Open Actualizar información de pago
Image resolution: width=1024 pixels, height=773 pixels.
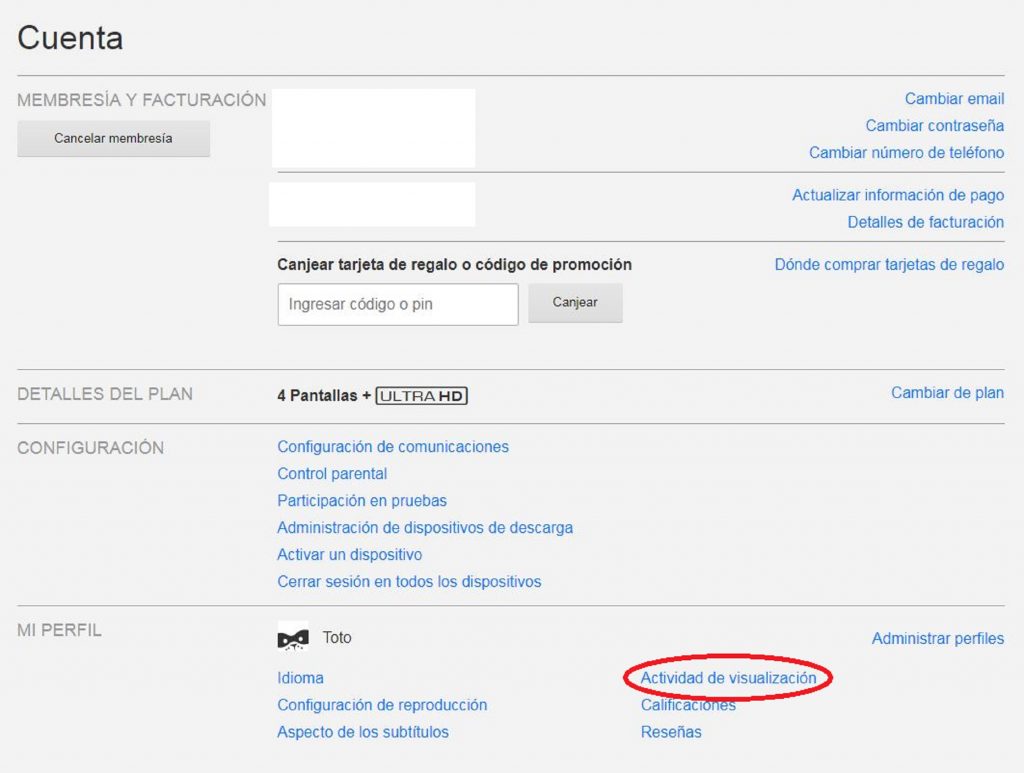tap(898, 196)
